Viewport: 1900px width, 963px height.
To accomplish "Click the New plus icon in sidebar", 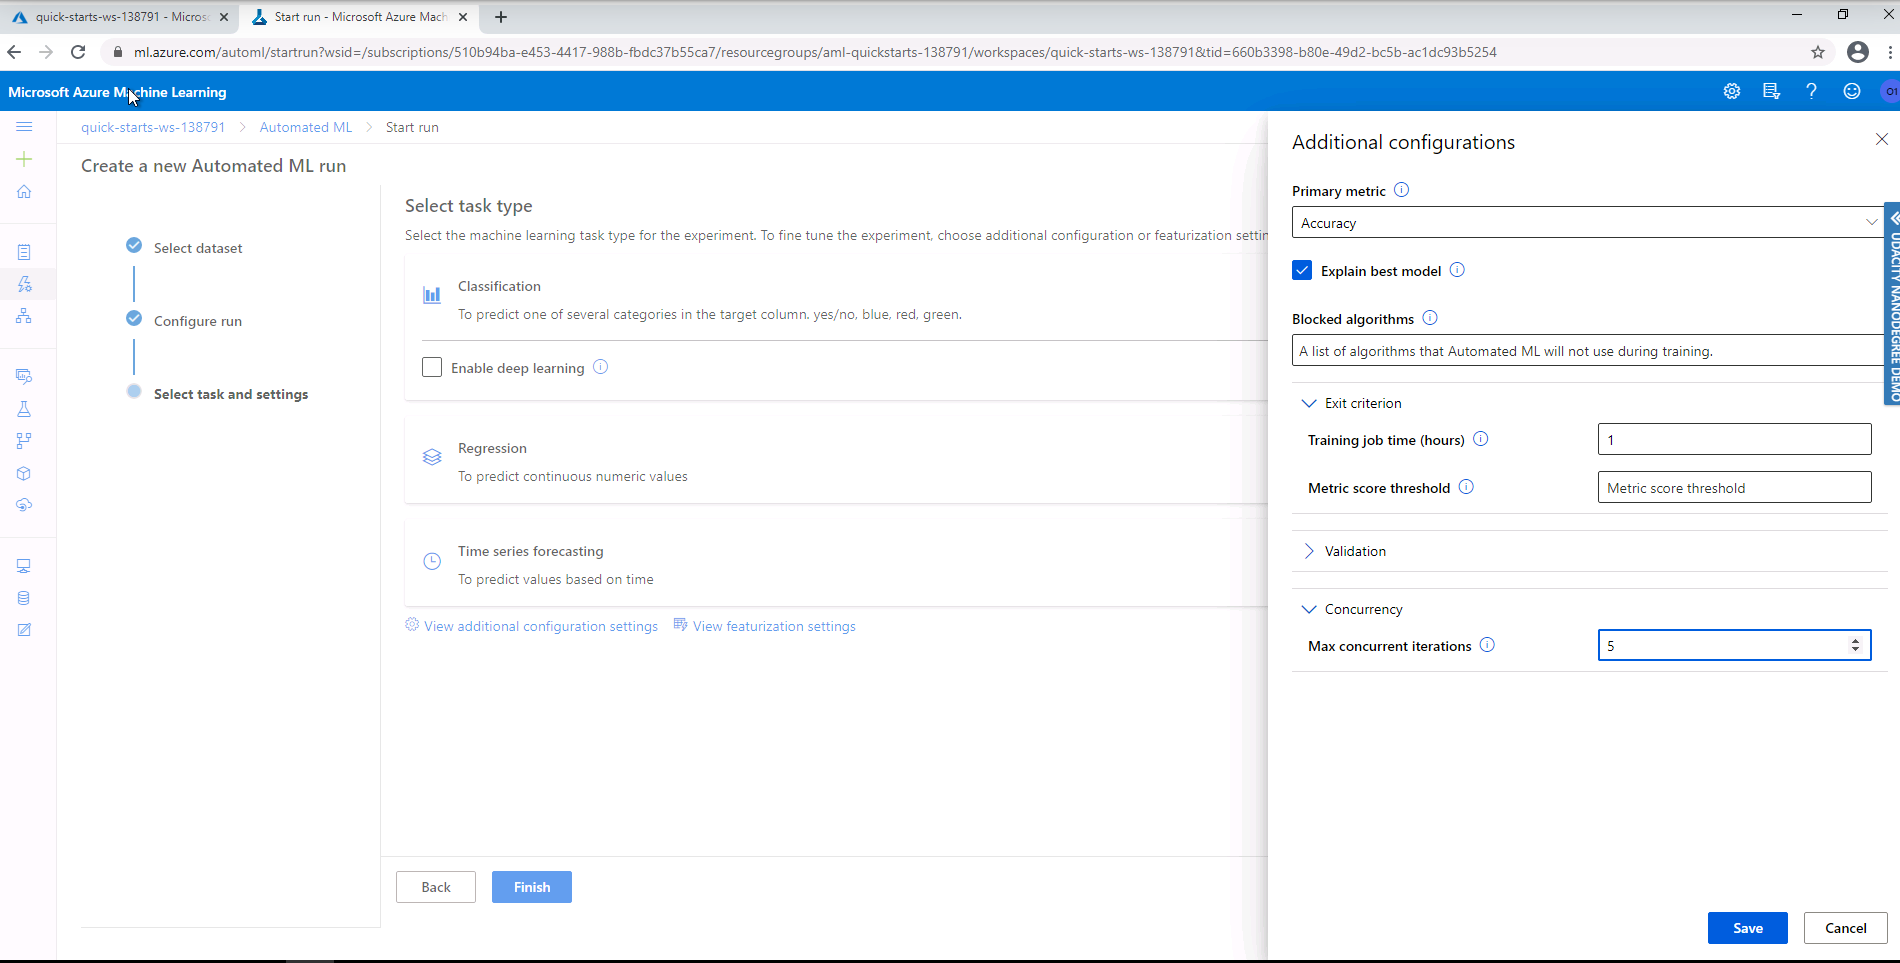I will coord(24,159).
